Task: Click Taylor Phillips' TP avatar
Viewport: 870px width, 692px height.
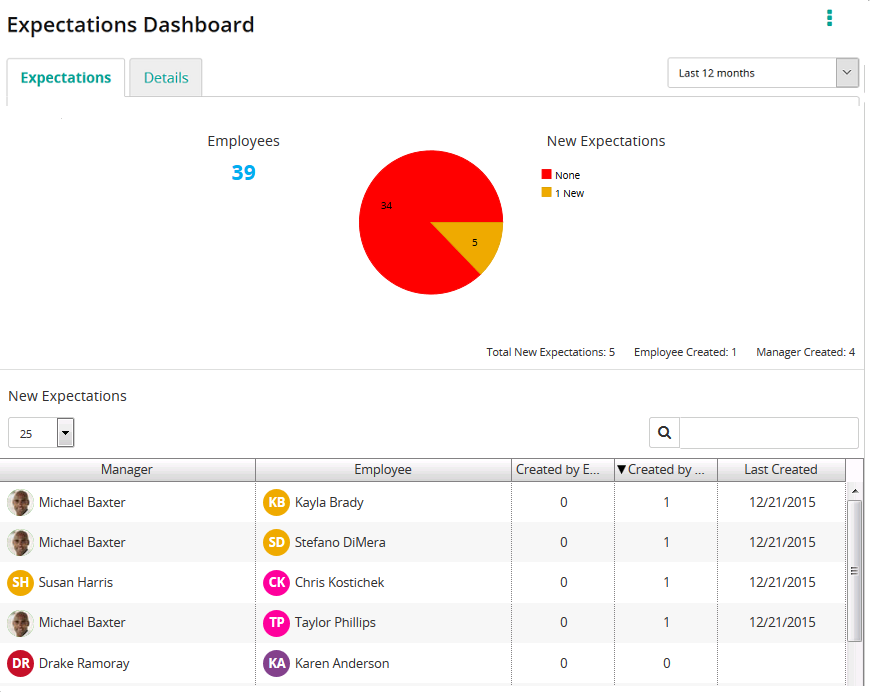Action: (276, 623)
